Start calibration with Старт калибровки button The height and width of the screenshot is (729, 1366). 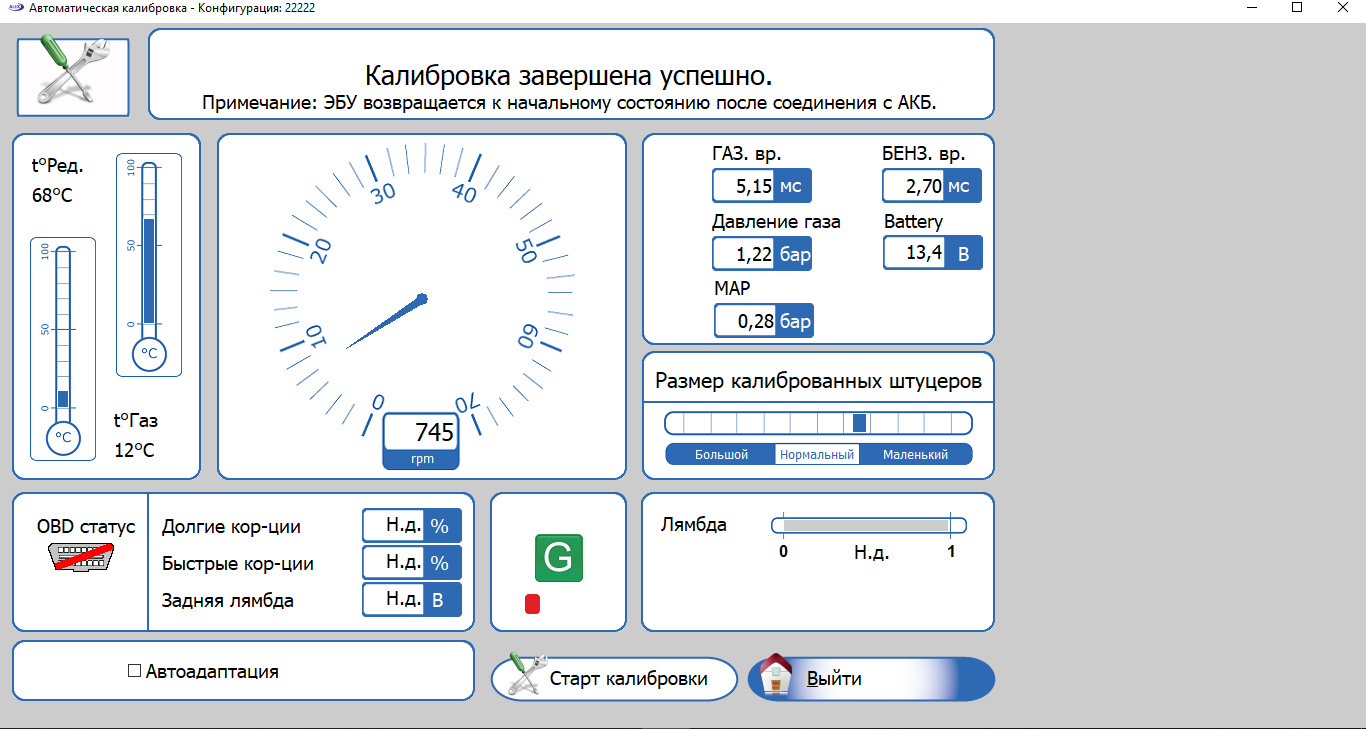613,679
